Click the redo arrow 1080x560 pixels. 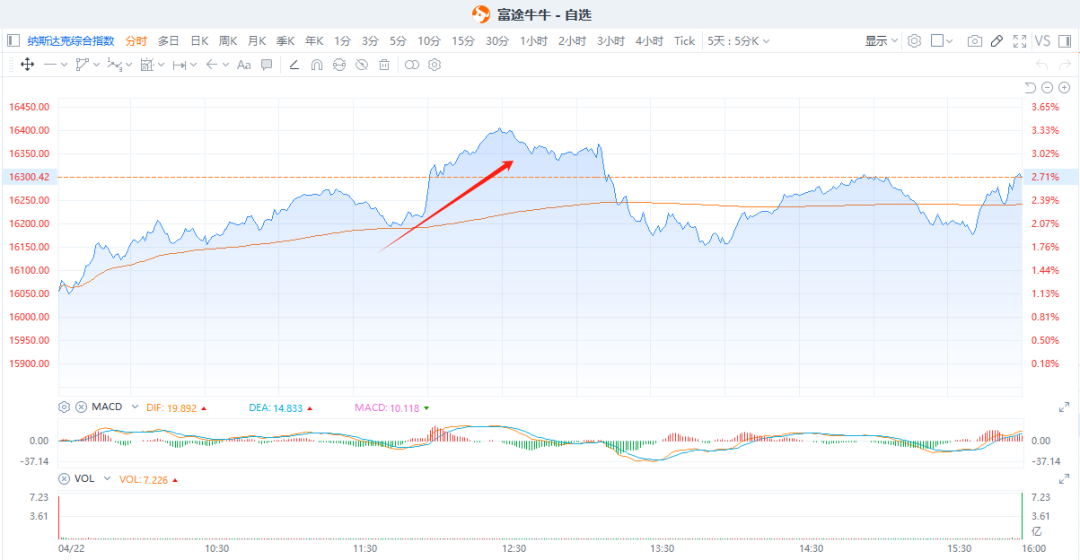tap(1065, 65)
